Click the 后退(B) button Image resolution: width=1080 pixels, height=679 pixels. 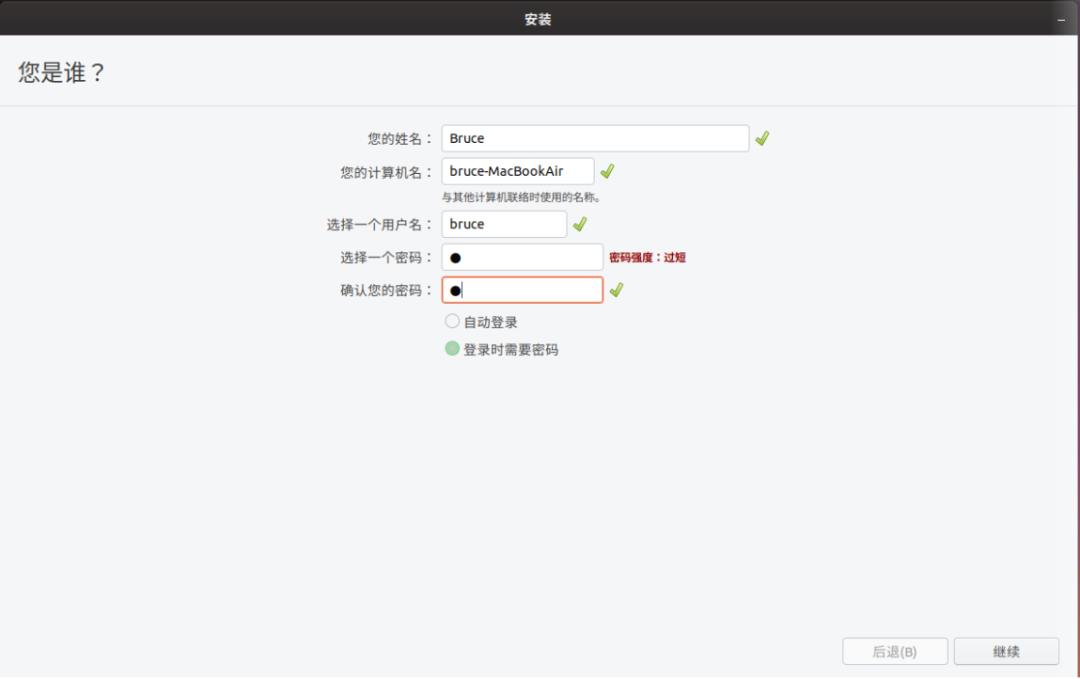point(893,651)
